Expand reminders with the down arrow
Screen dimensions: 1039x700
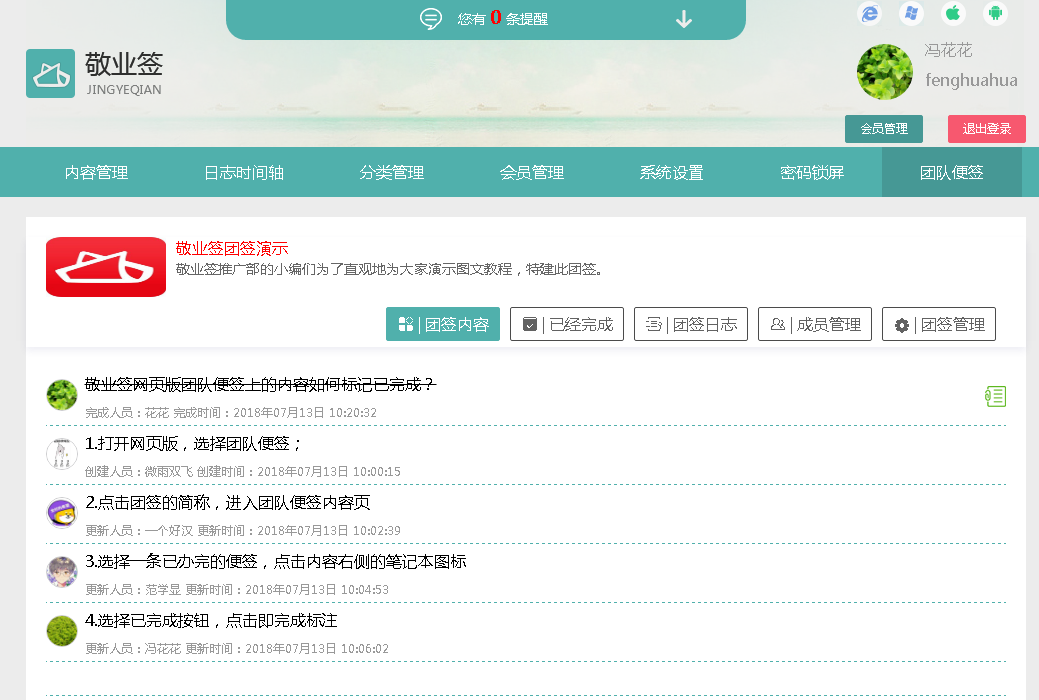pos(684,19)
